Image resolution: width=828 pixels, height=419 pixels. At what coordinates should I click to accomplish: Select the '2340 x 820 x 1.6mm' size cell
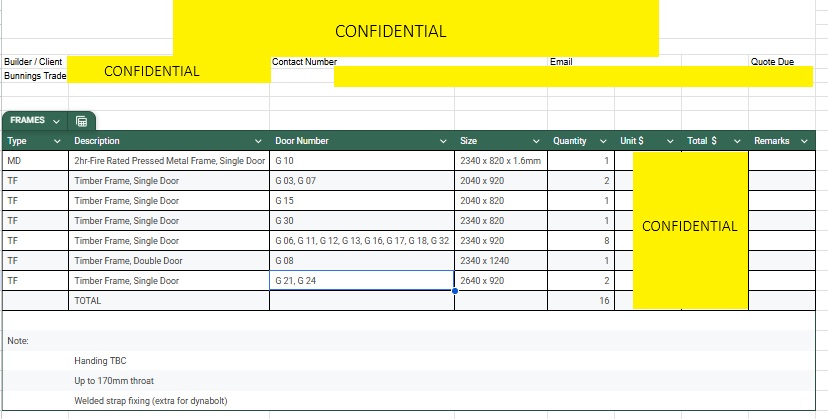(x=501, y=161)
